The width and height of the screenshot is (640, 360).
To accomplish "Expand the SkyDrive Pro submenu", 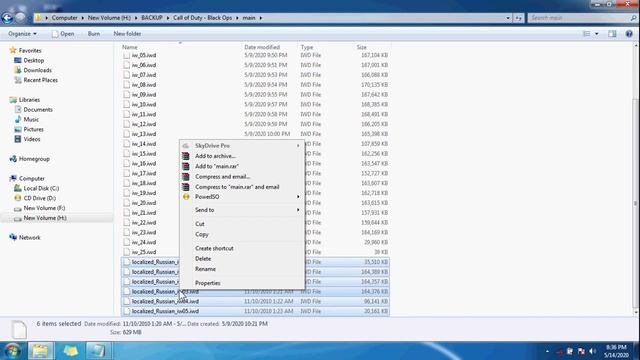I will [242, 146].
